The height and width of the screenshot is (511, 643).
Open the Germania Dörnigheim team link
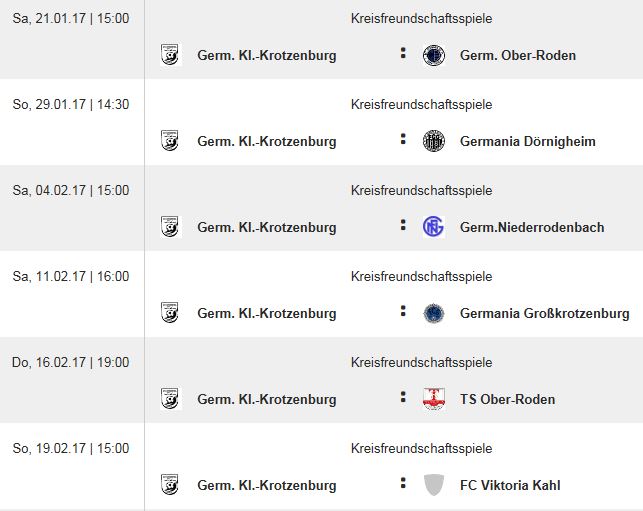click(x=527, y=141)
